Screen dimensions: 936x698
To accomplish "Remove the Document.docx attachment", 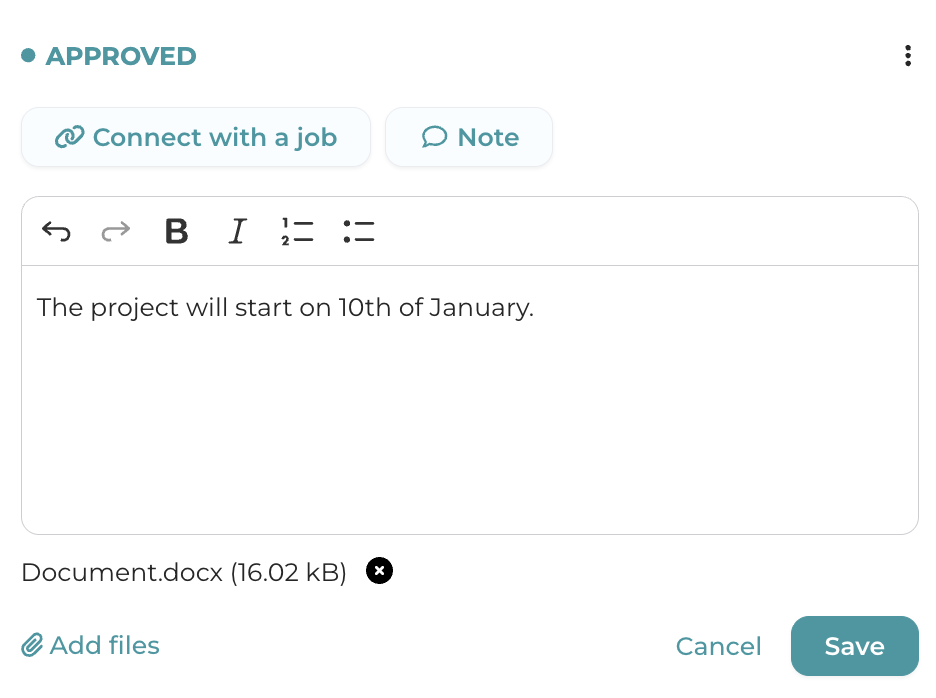I will [x=379, y=571].
